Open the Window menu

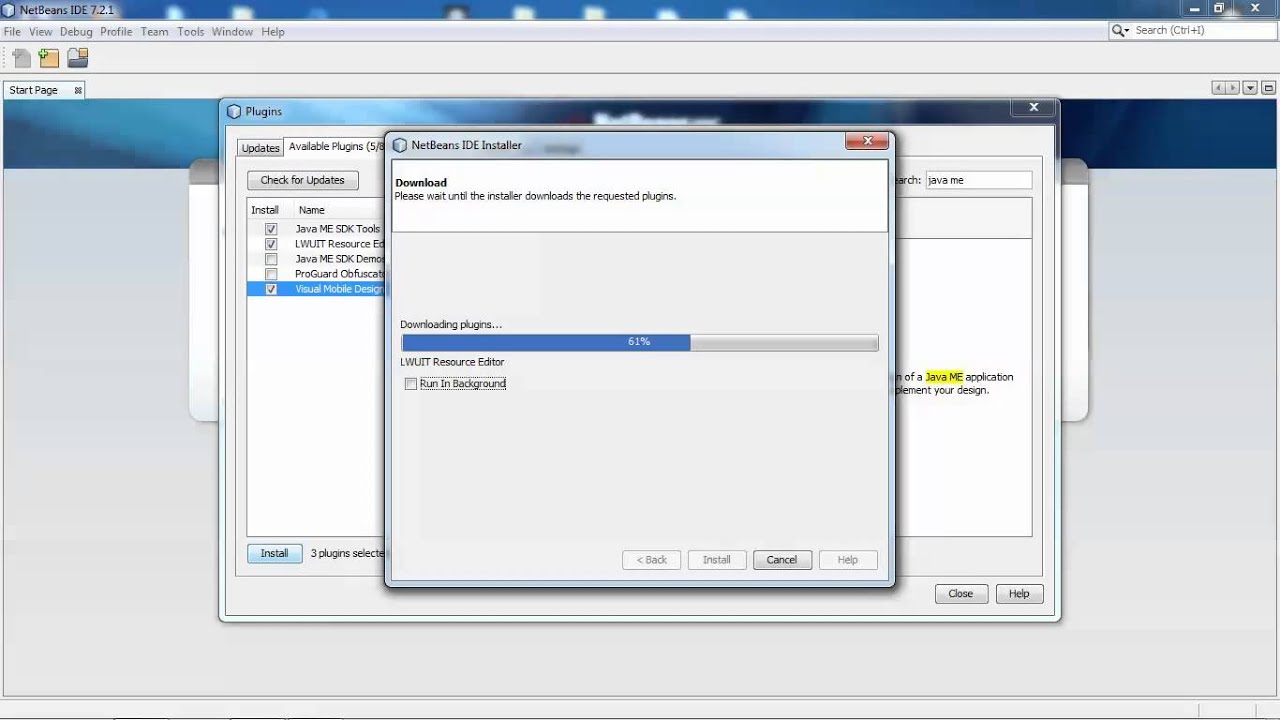232,32
